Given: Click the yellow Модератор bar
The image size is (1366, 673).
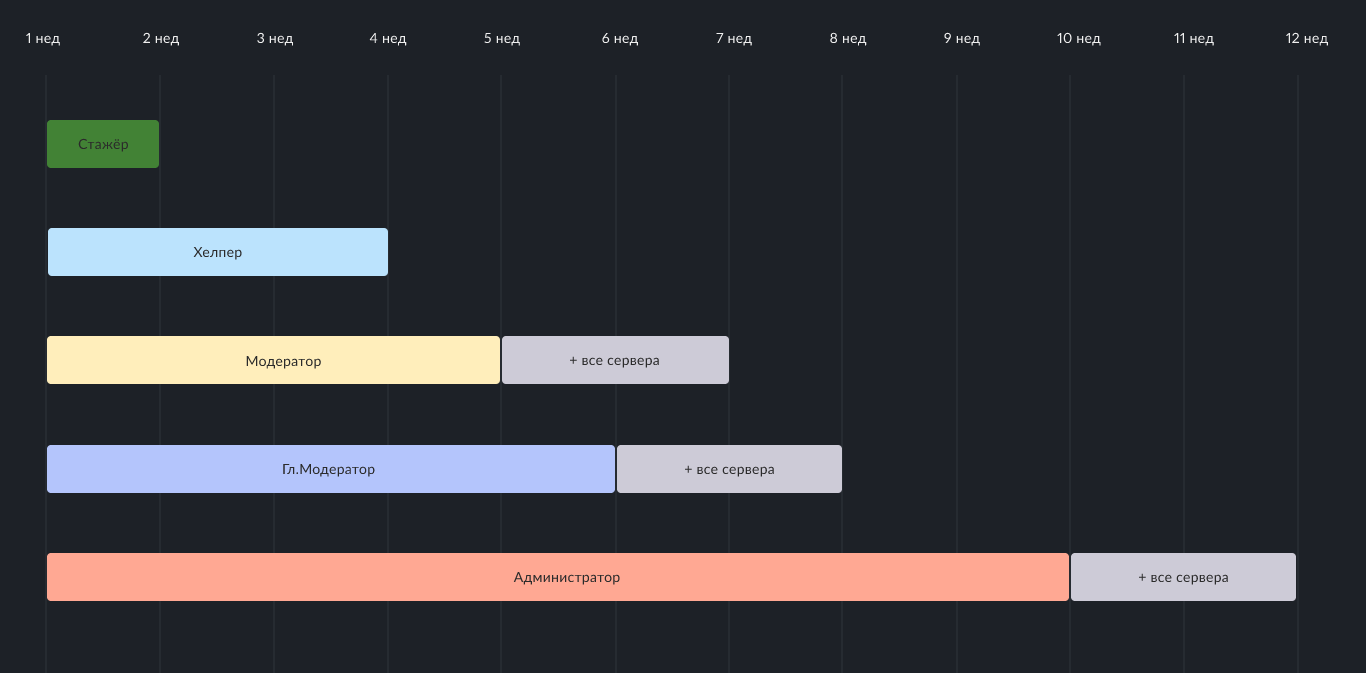Looking at the screenshot, I should tap(273, 360).
